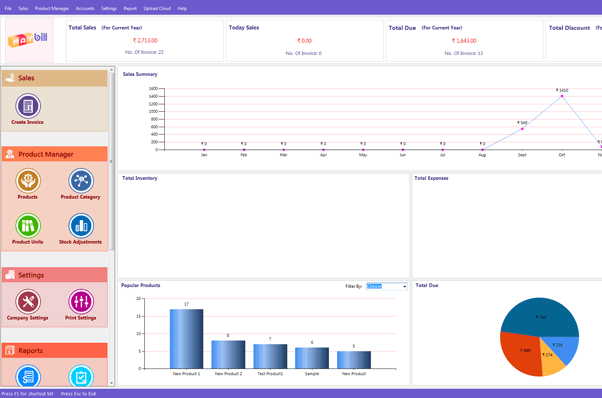Click the blue report icon under Reports
Image resolution: width=602 pixels, height=398 pixels.
[x=28, y=376]
